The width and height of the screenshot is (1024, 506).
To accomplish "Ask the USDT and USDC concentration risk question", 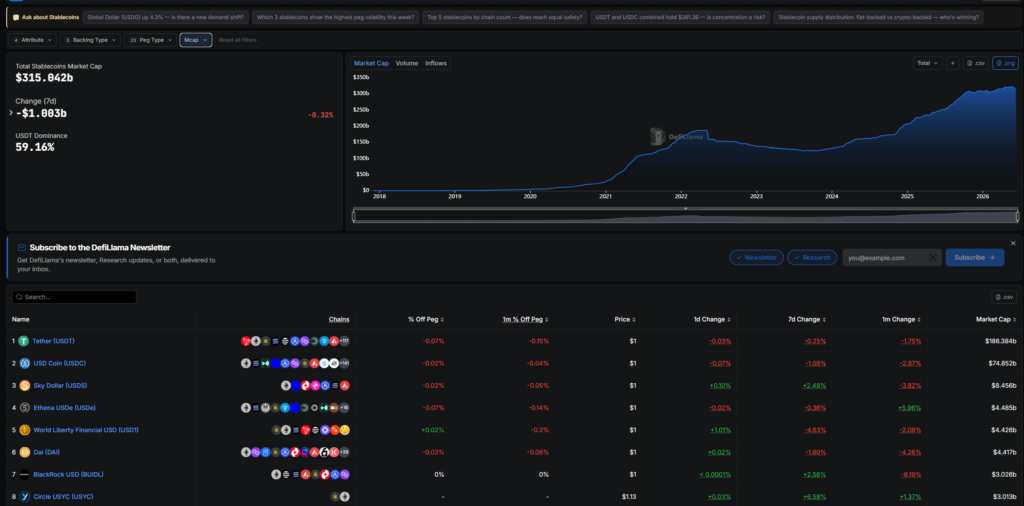I will [680, 18].
